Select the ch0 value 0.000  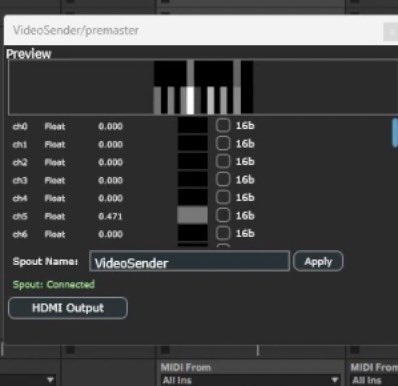click(x=110, y=126)
